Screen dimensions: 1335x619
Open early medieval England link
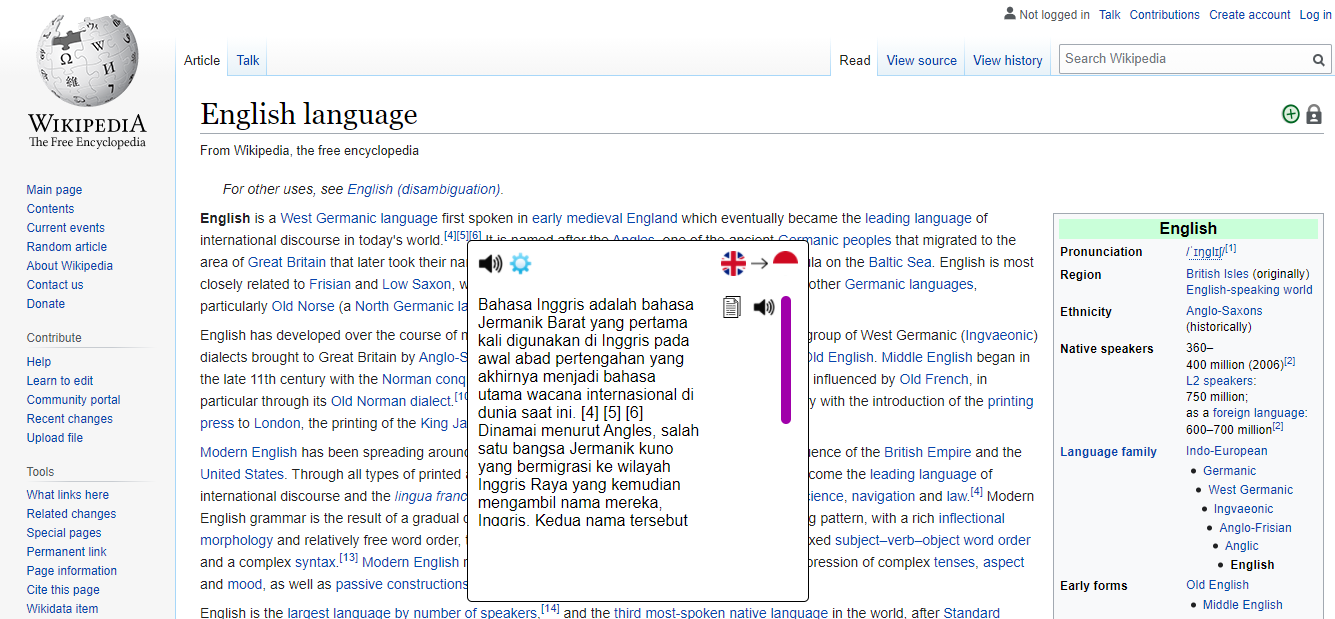(x=605, y=218)
